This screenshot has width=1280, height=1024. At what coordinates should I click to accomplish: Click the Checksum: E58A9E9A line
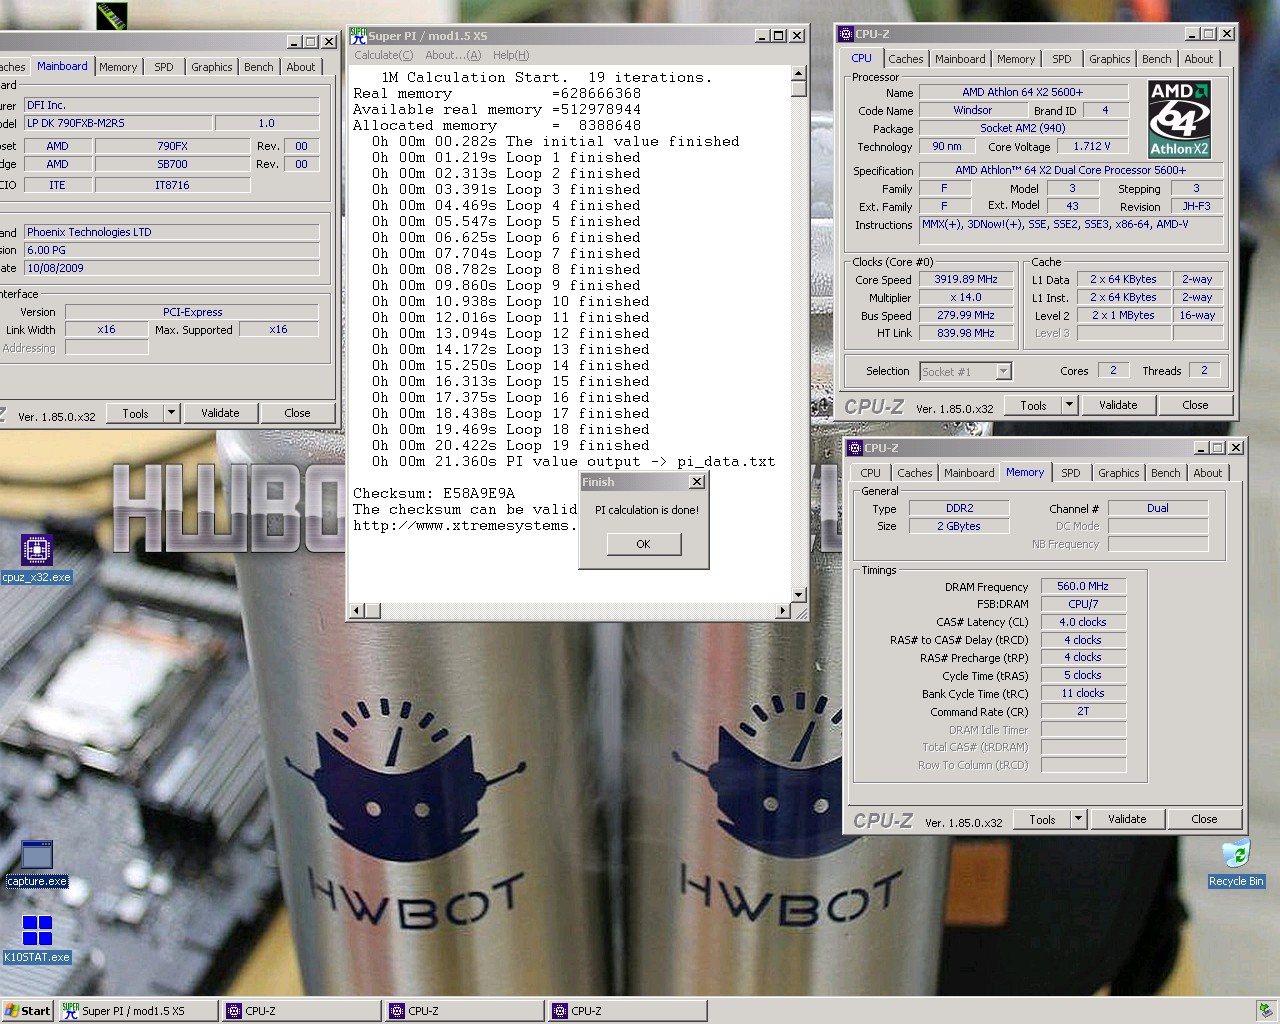coord(434,494)
